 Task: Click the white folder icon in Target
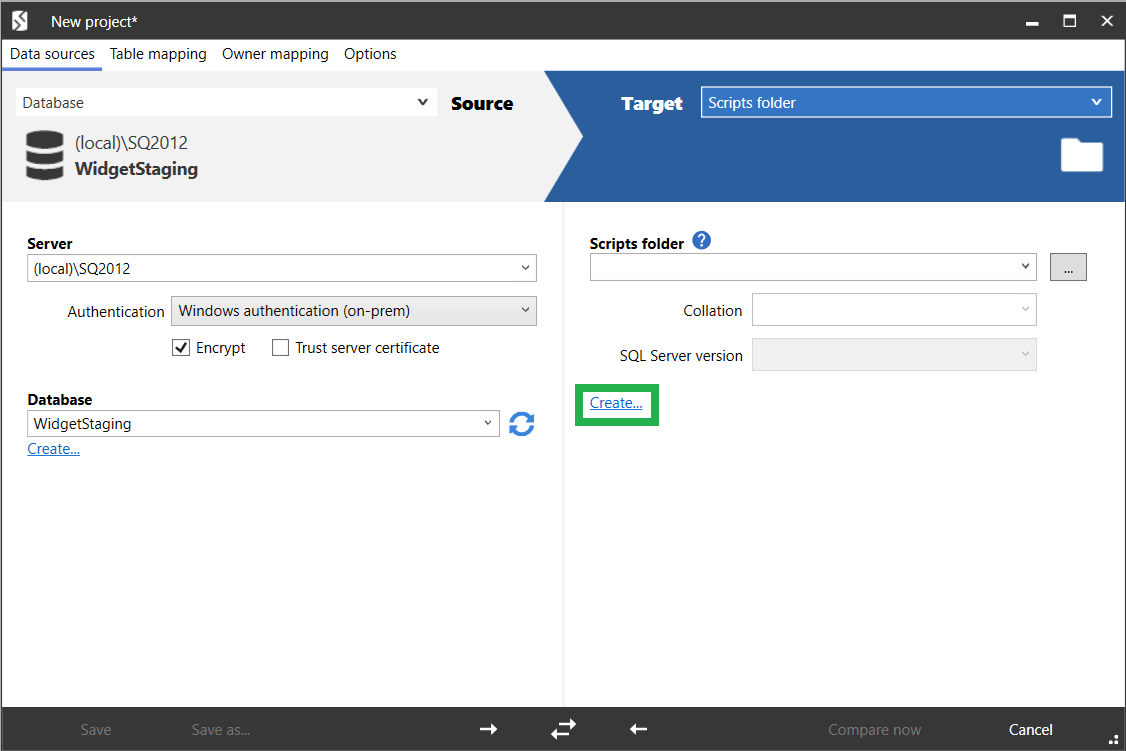tap(1081, 155)
